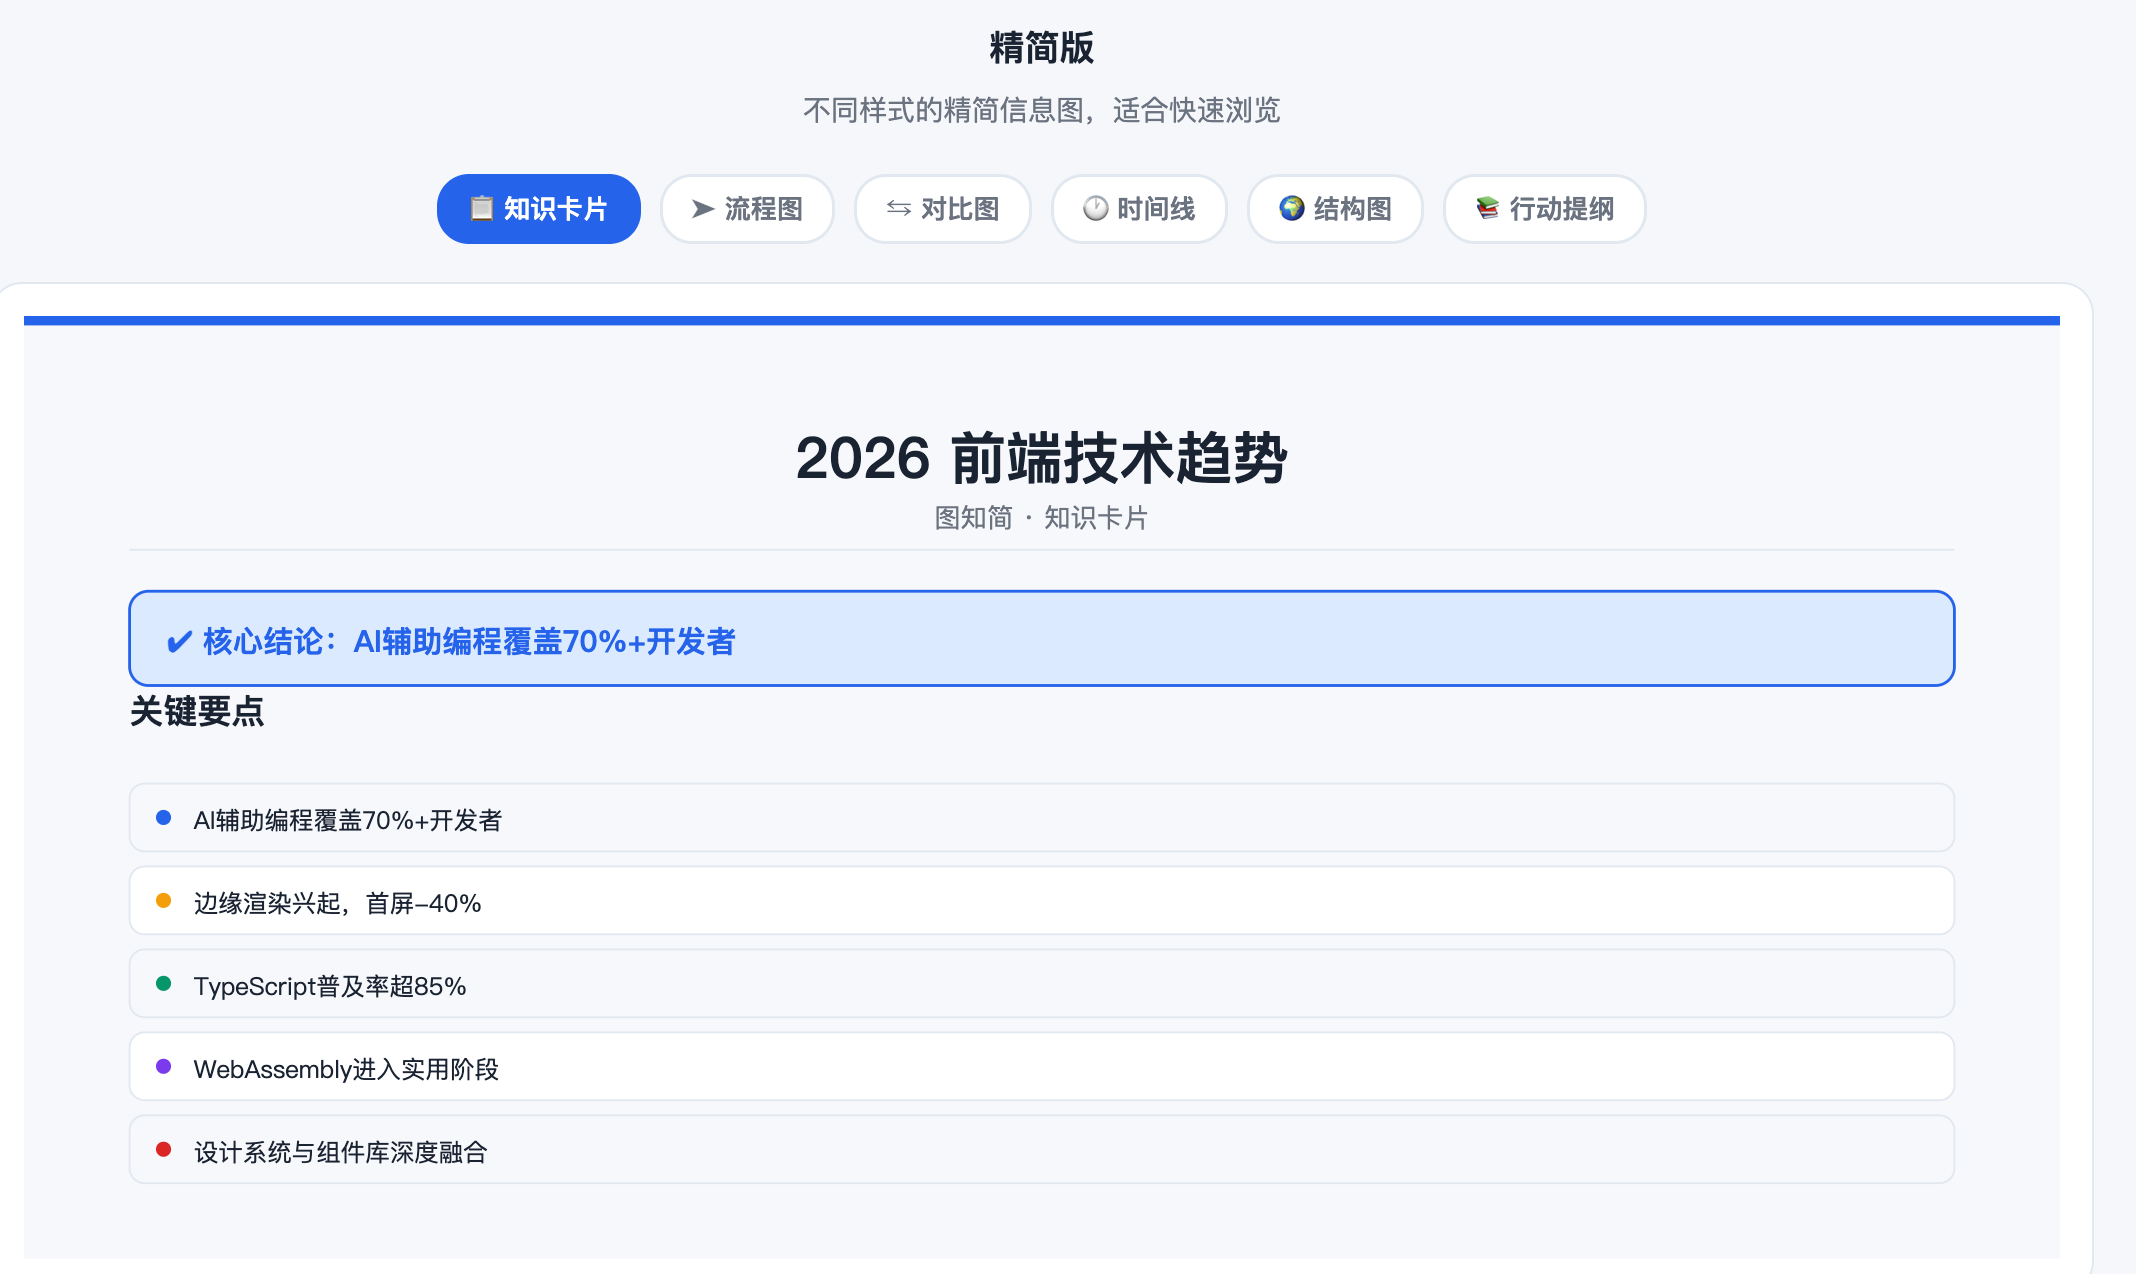
Task: Switch to the 流程图 tab
Action: tap(747, 209)
